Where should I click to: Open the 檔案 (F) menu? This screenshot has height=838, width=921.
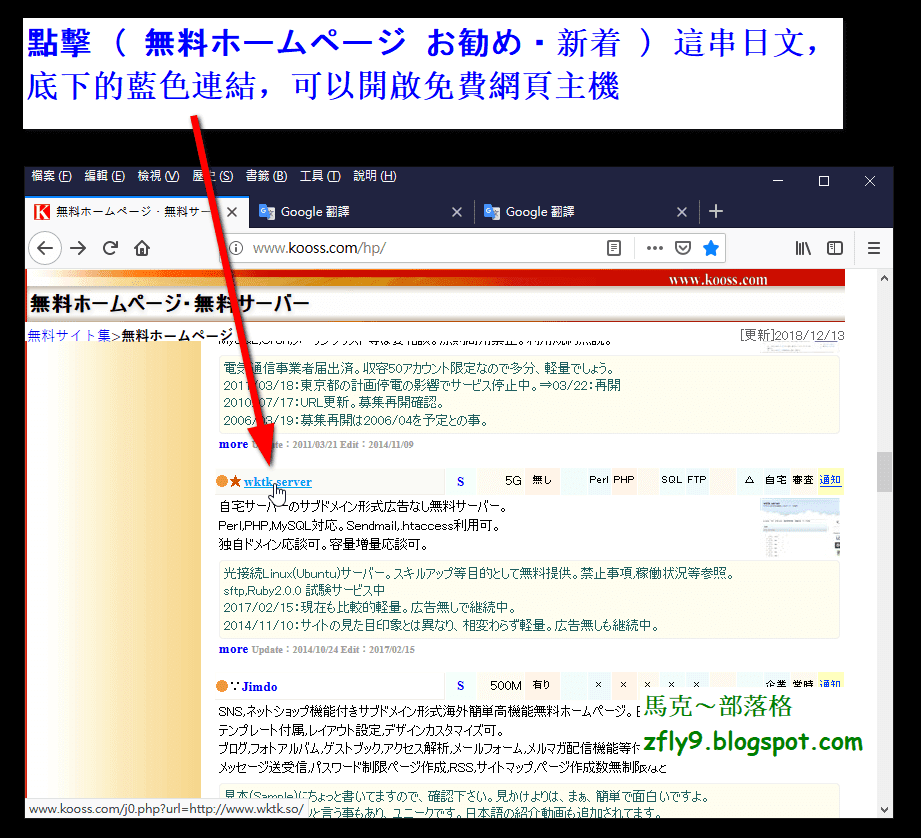click(51, 176)
